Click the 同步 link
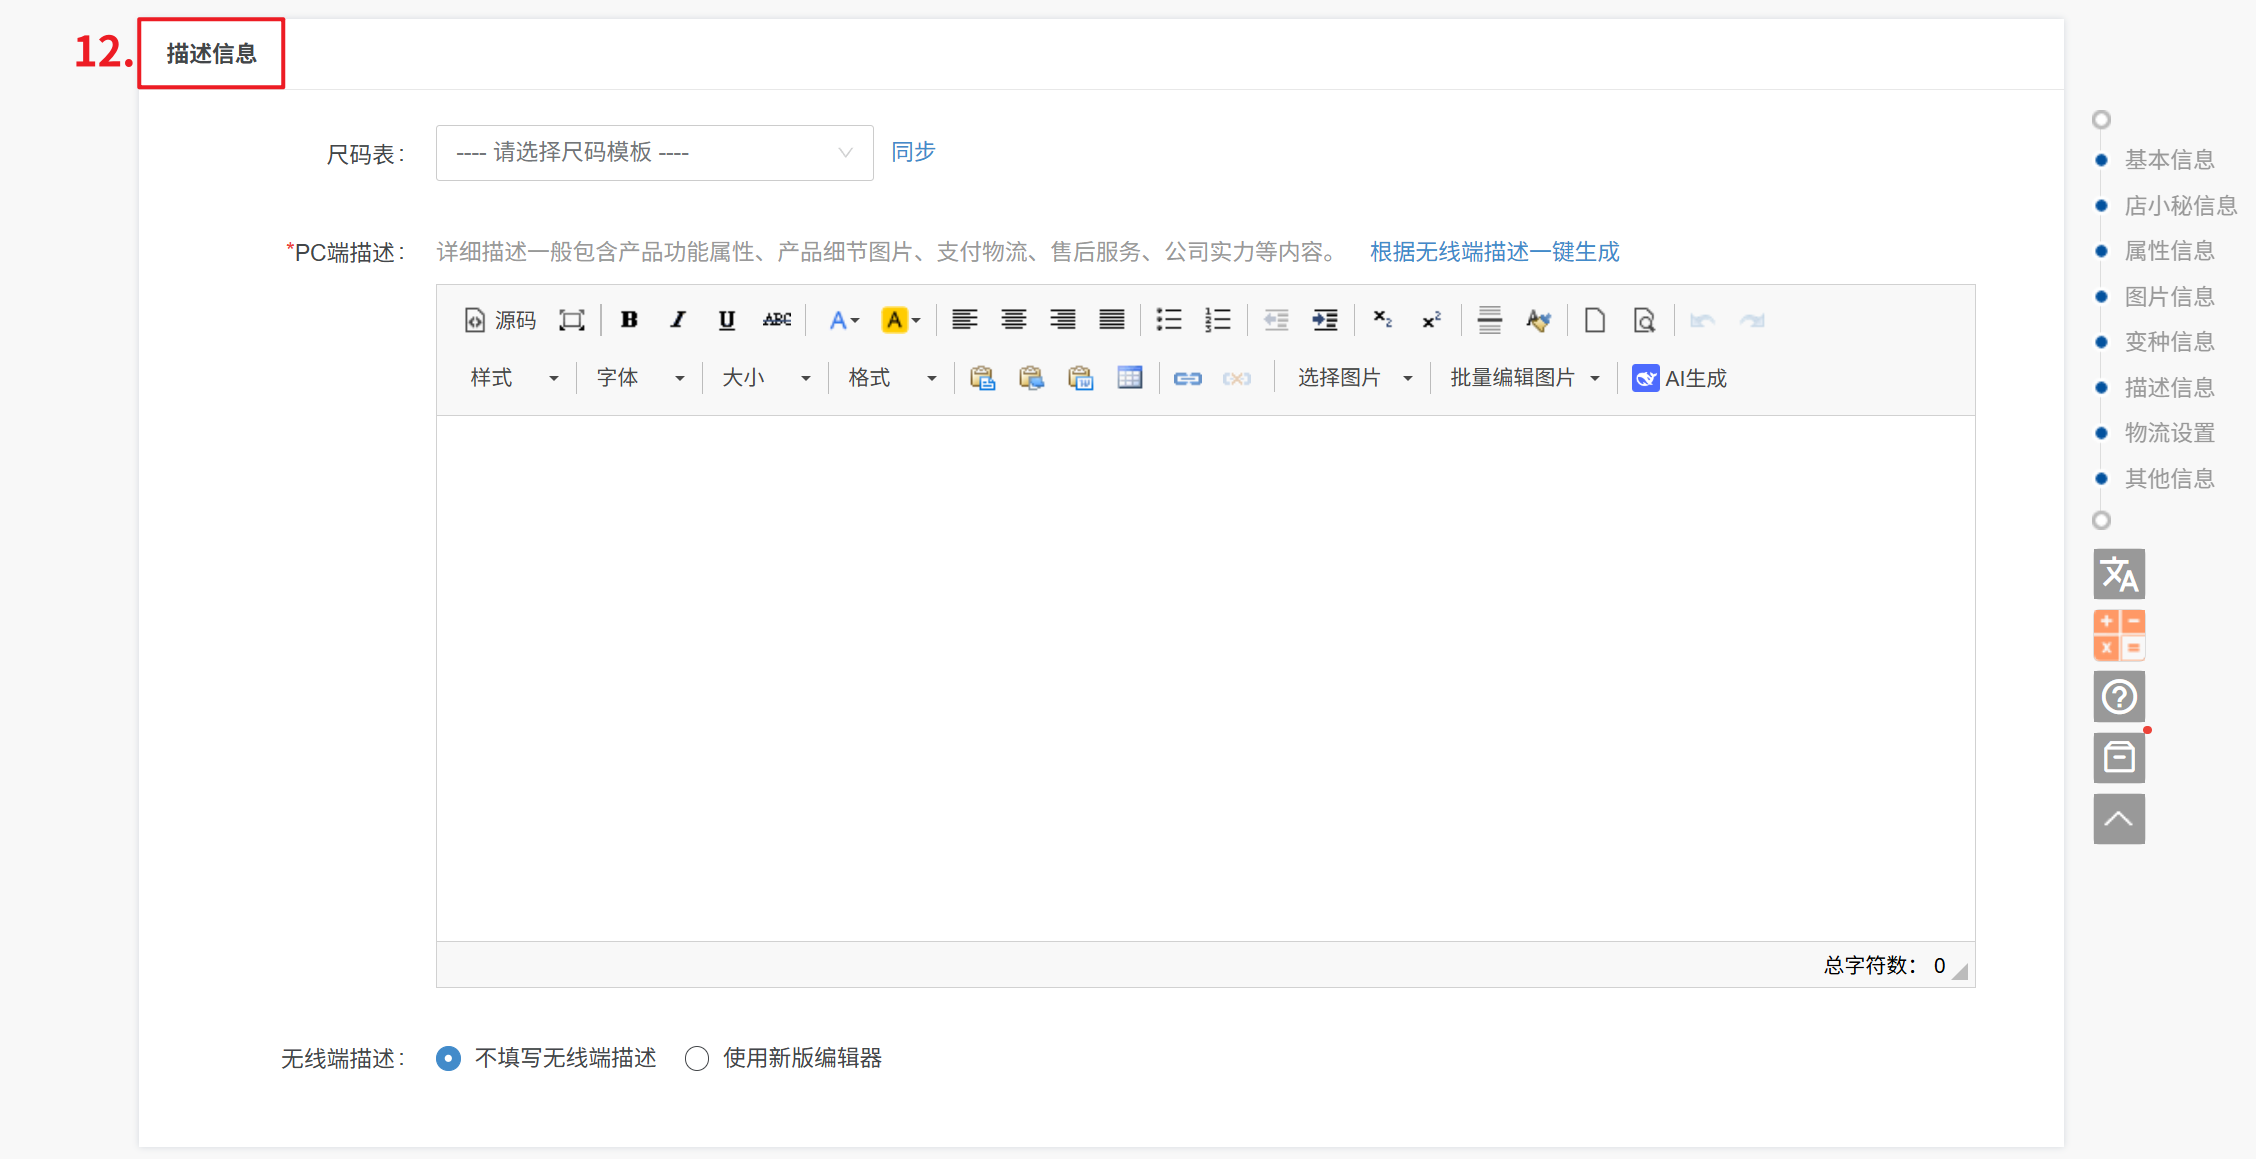The height and width of the screenshot is (1159, 2256). (x=912, y=152)
